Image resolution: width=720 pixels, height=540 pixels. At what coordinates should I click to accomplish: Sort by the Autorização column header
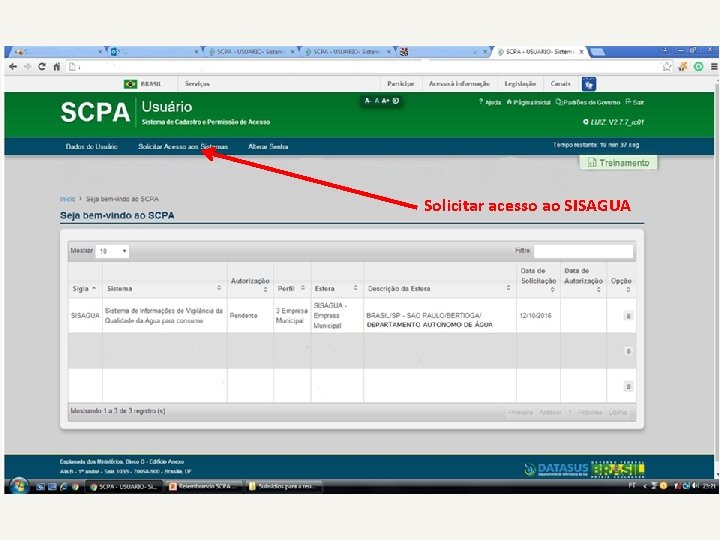250,284
